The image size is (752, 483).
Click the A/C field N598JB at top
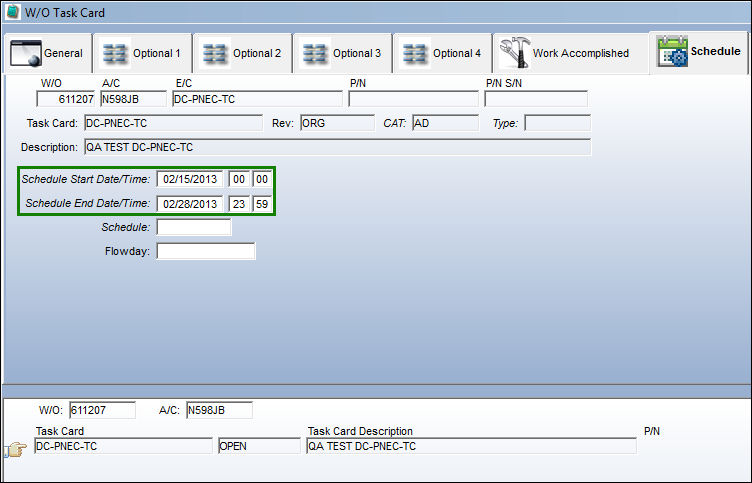[x=133, y=99]
